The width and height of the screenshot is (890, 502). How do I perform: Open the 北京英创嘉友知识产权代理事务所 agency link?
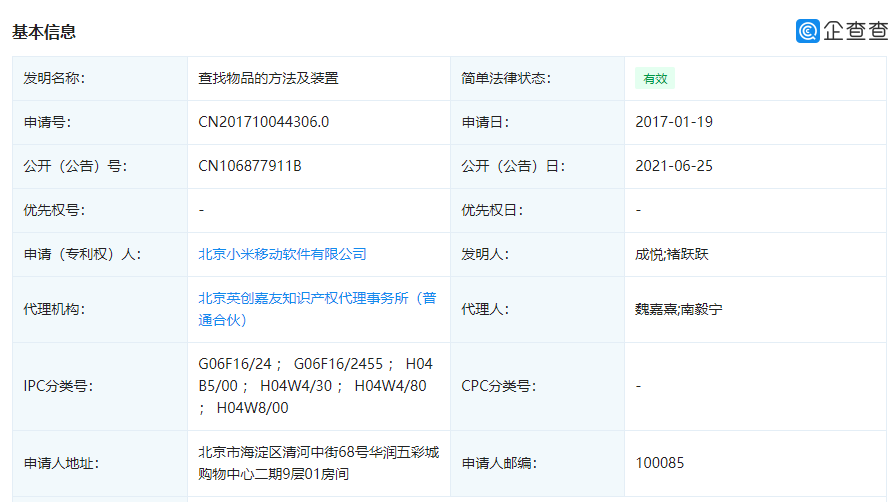pyautogui.click(x=317, y=309)
